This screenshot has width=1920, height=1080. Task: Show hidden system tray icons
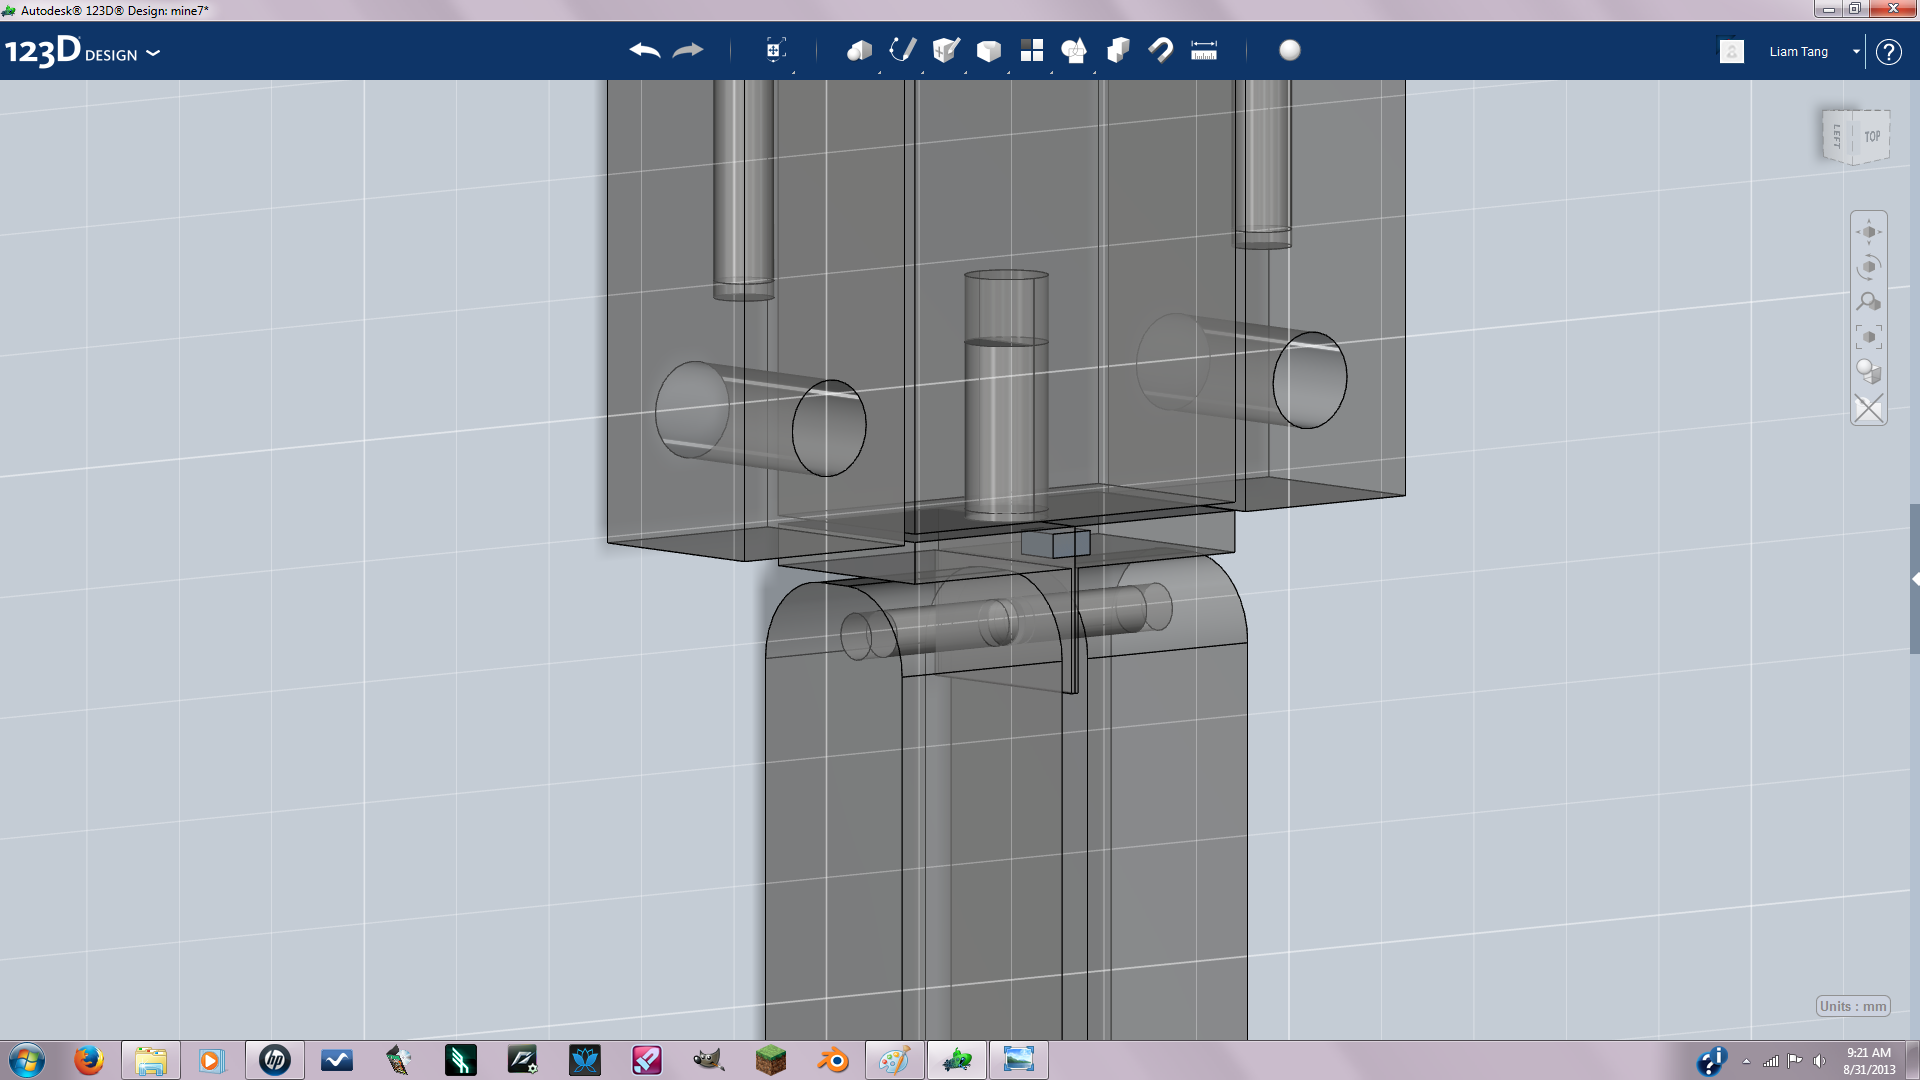1746,1061
